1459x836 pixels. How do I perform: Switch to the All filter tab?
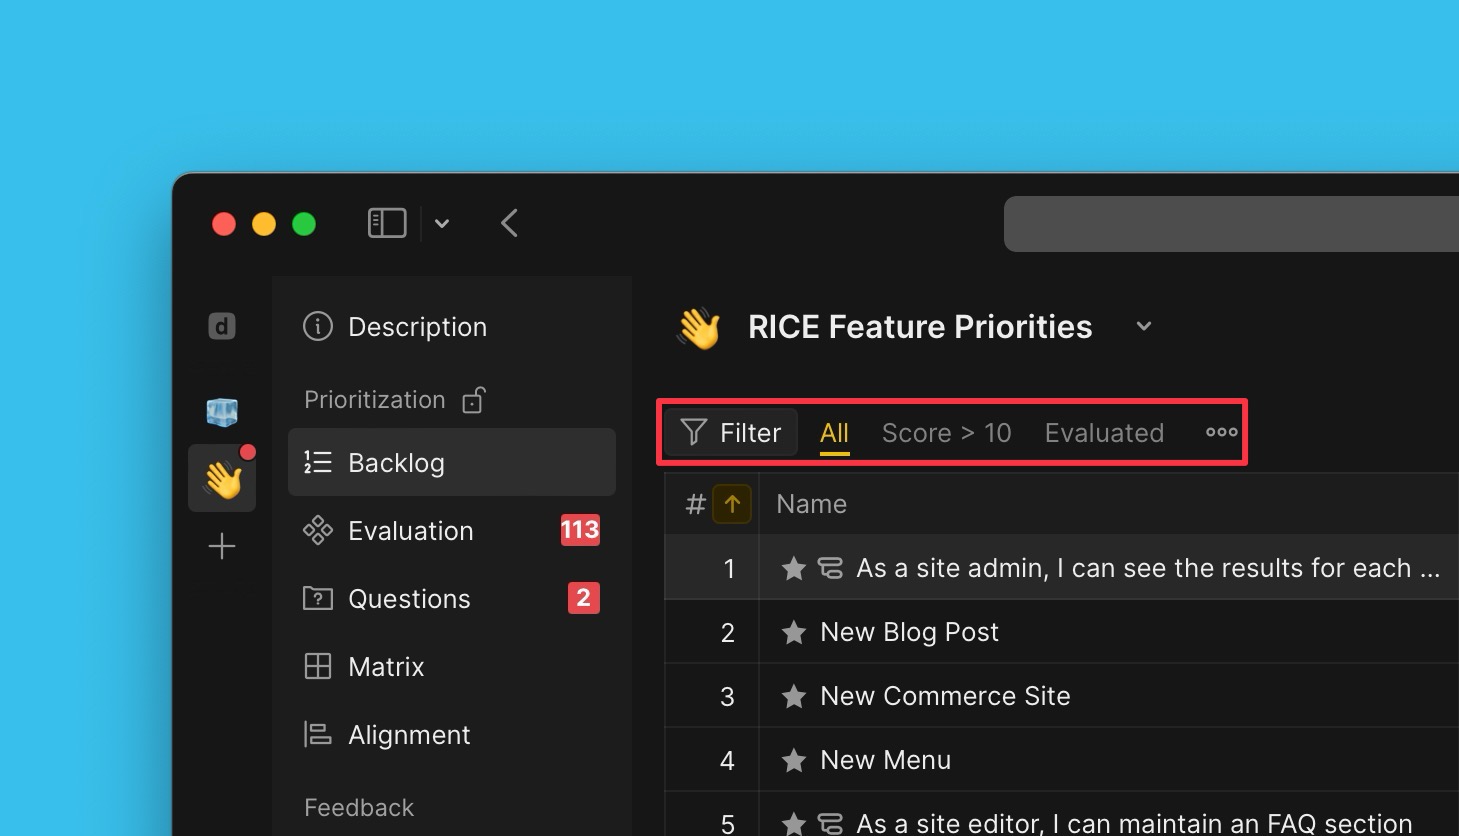point(834,432)
